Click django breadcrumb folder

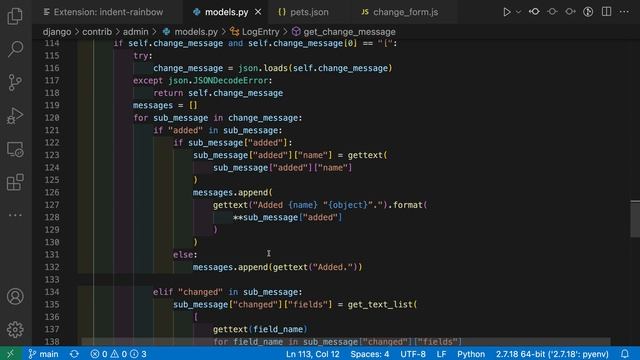point(57,32)
